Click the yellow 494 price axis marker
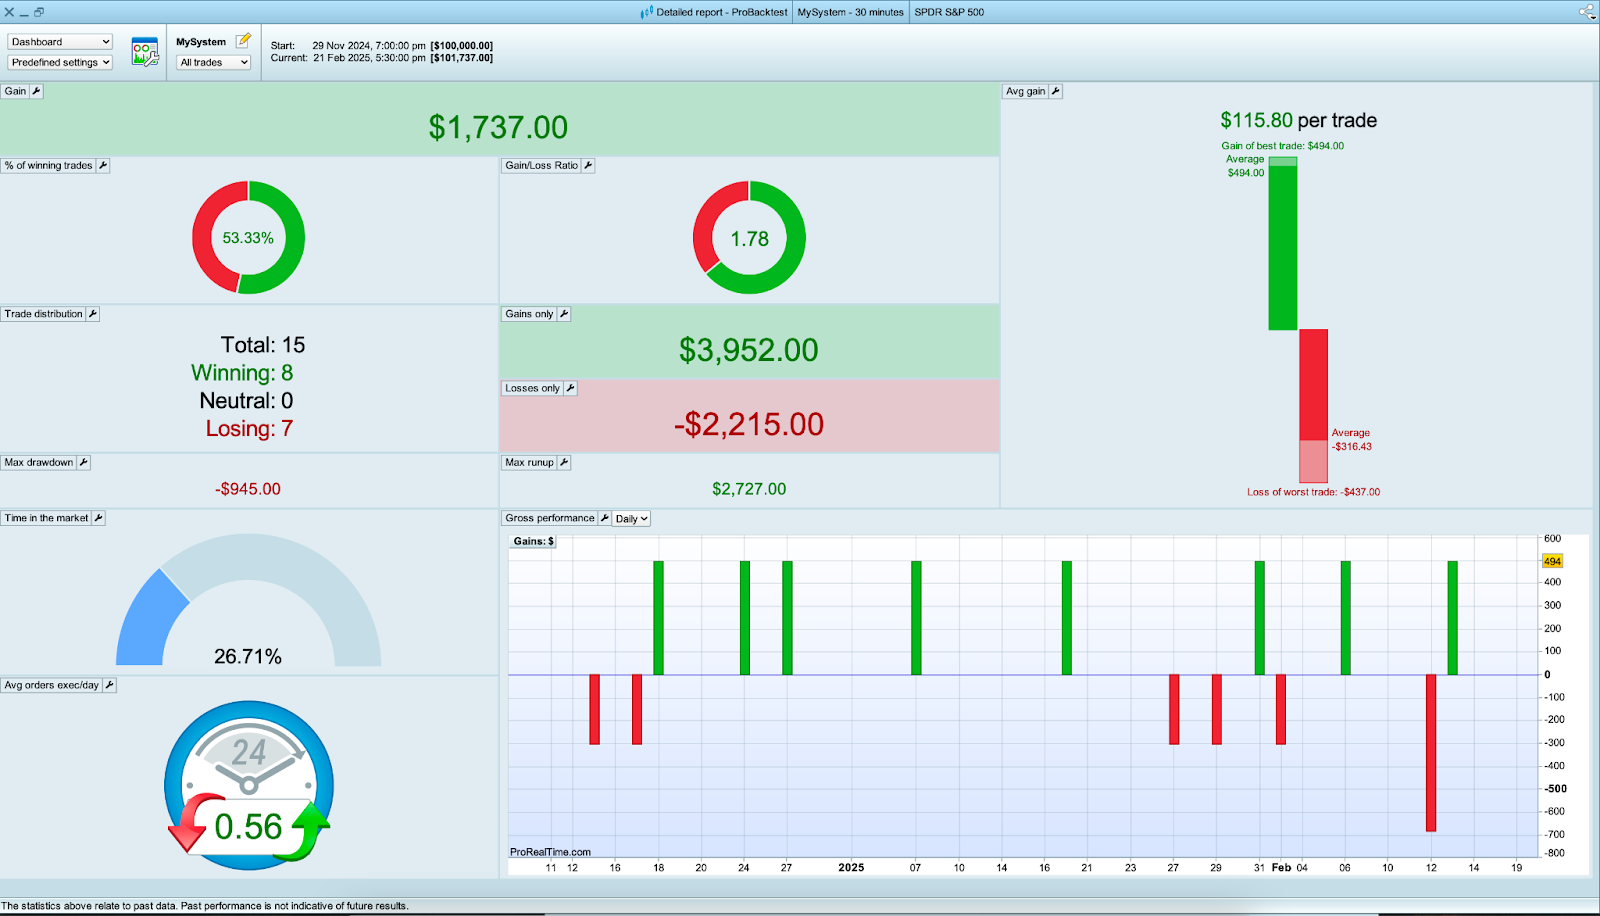This screenshot has width=1600, height=916. pos(1552,561)
